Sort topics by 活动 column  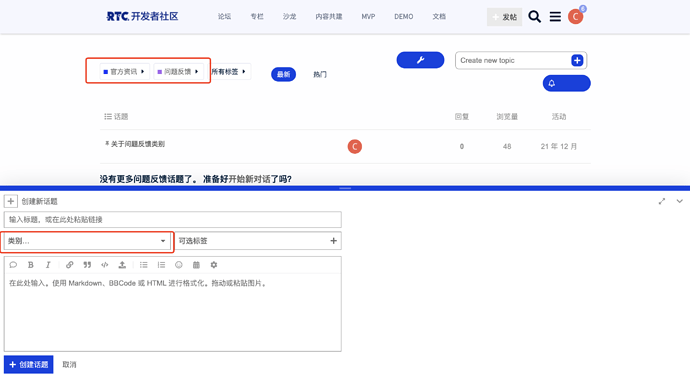coord(559,117)
